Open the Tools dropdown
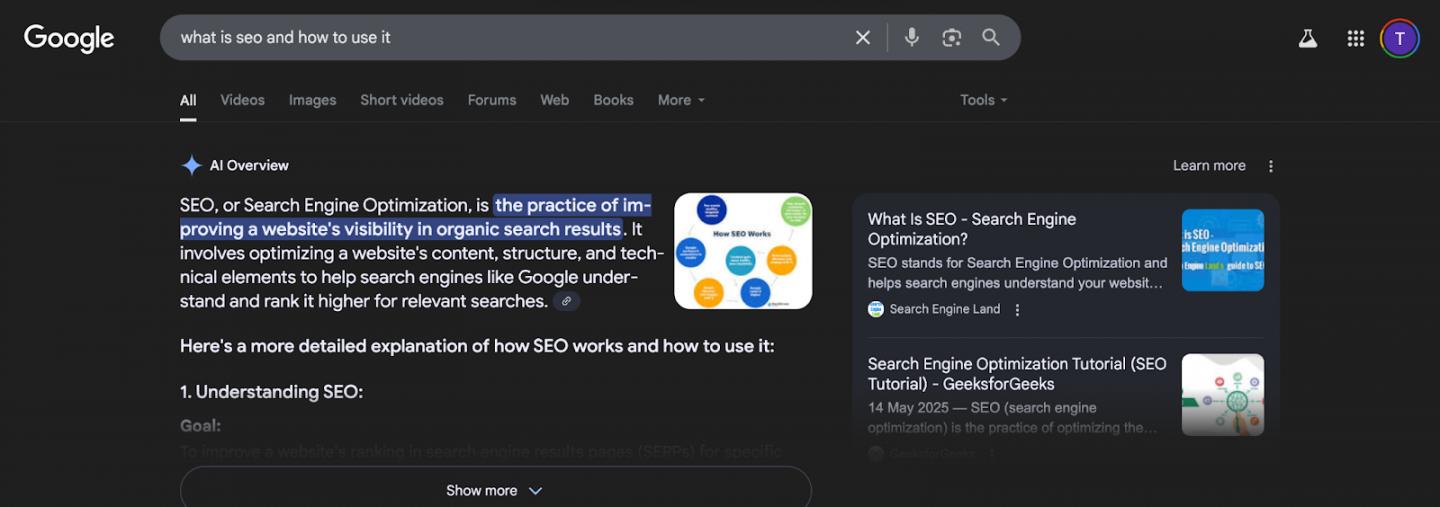 click(983, 100)
